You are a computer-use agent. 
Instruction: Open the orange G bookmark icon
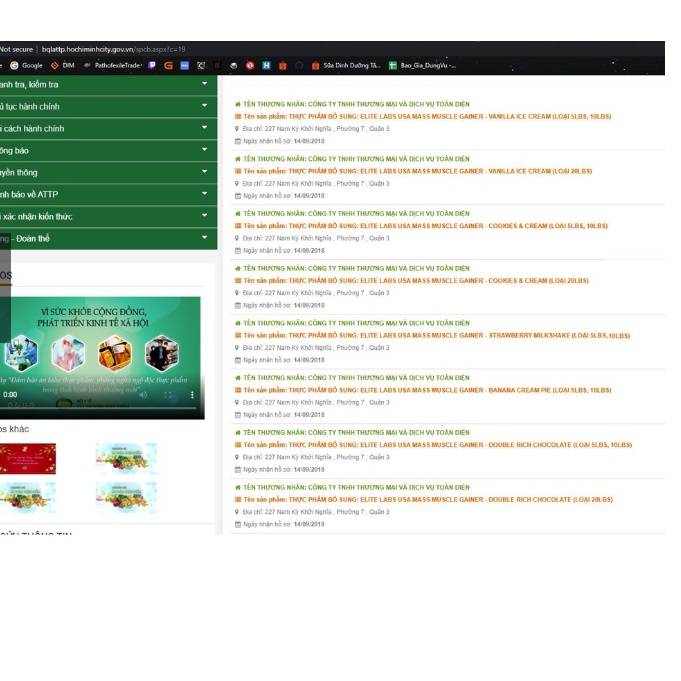tap(168, 66)
